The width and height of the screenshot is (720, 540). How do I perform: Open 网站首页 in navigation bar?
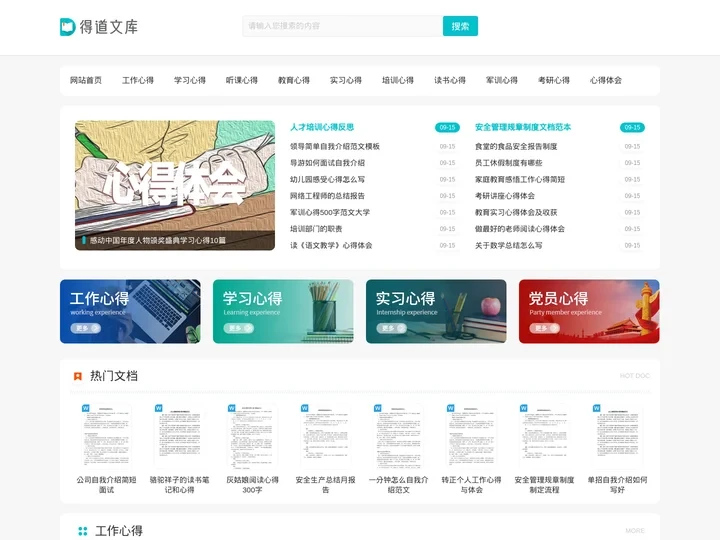pos(86,80)
